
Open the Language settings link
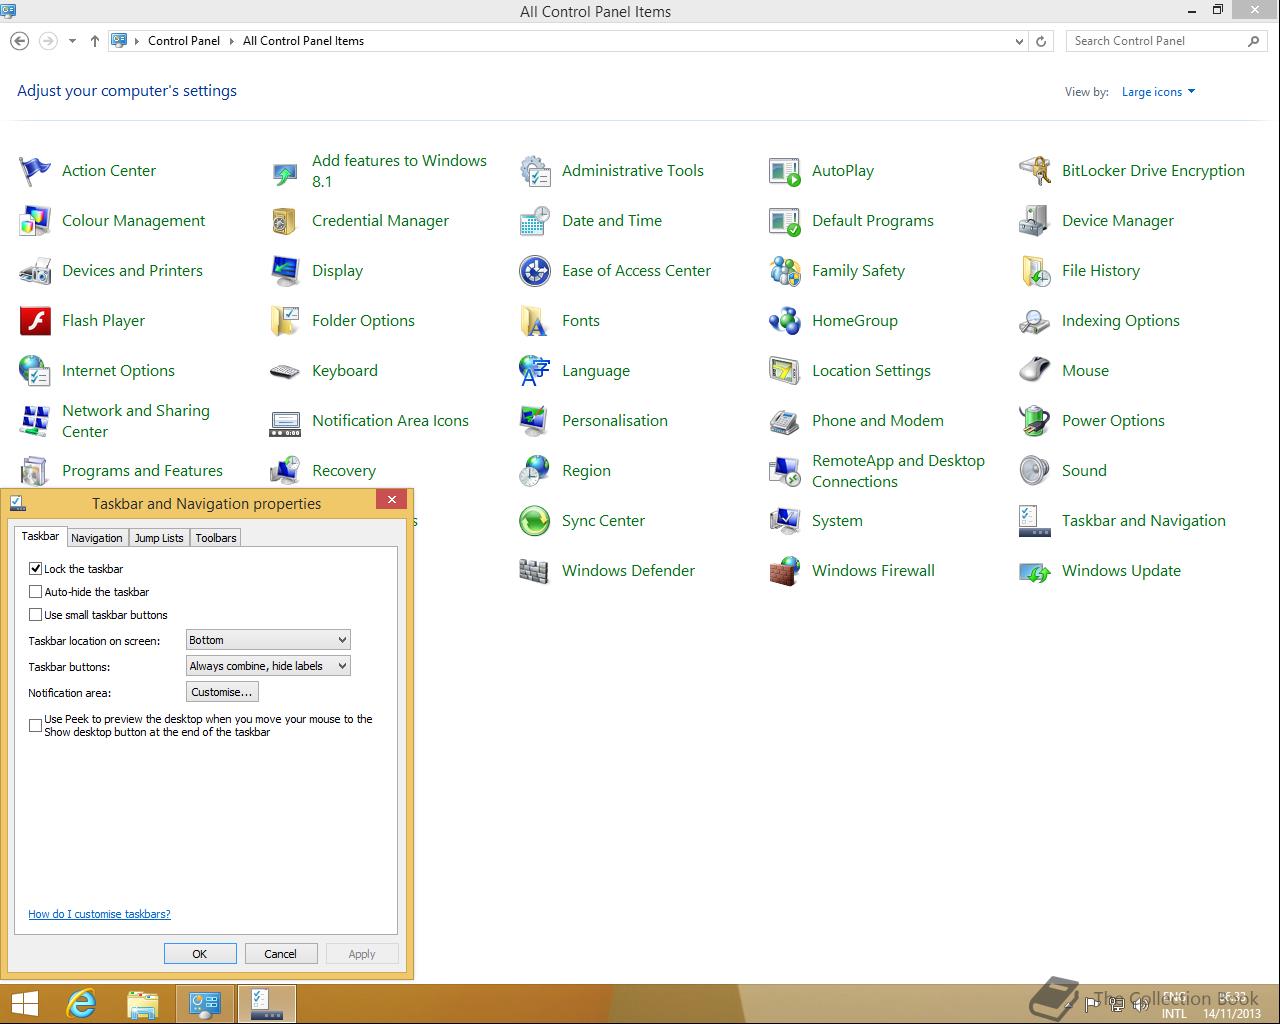pyautogui.click(x=596, y=371)
